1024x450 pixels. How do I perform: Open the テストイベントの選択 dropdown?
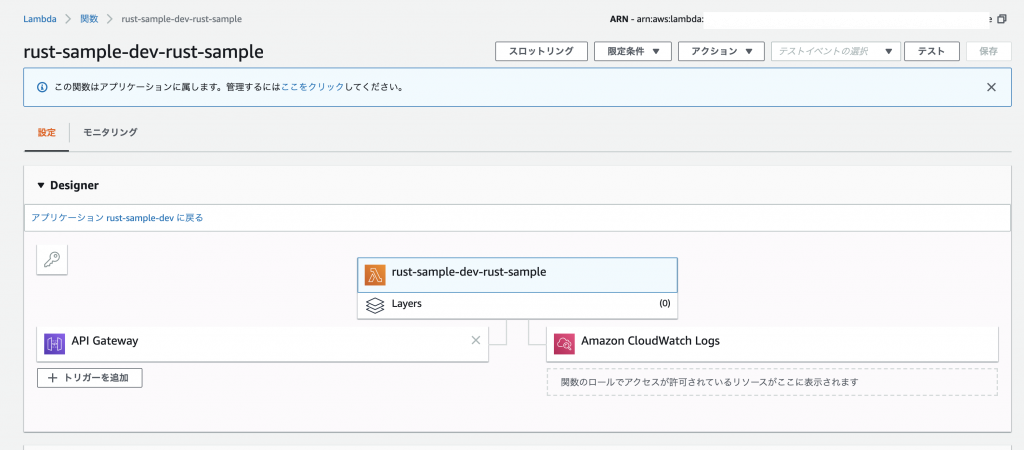click(x=836, y=52)
